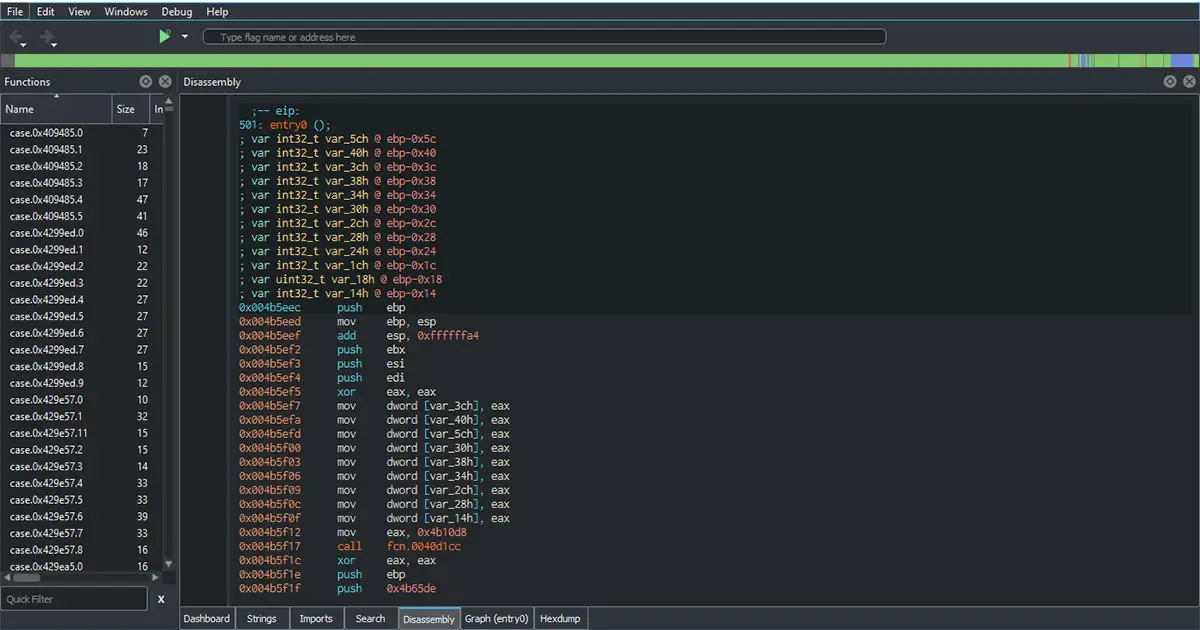Select function case.0x429e57.6

click(80, 517)
